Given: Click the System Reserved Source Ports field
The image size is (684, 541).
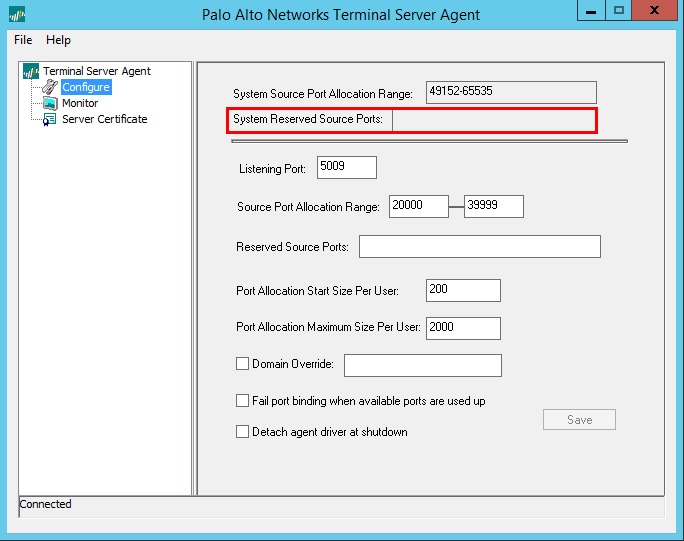Looking at the screenshot, I should tap(493, 120).
